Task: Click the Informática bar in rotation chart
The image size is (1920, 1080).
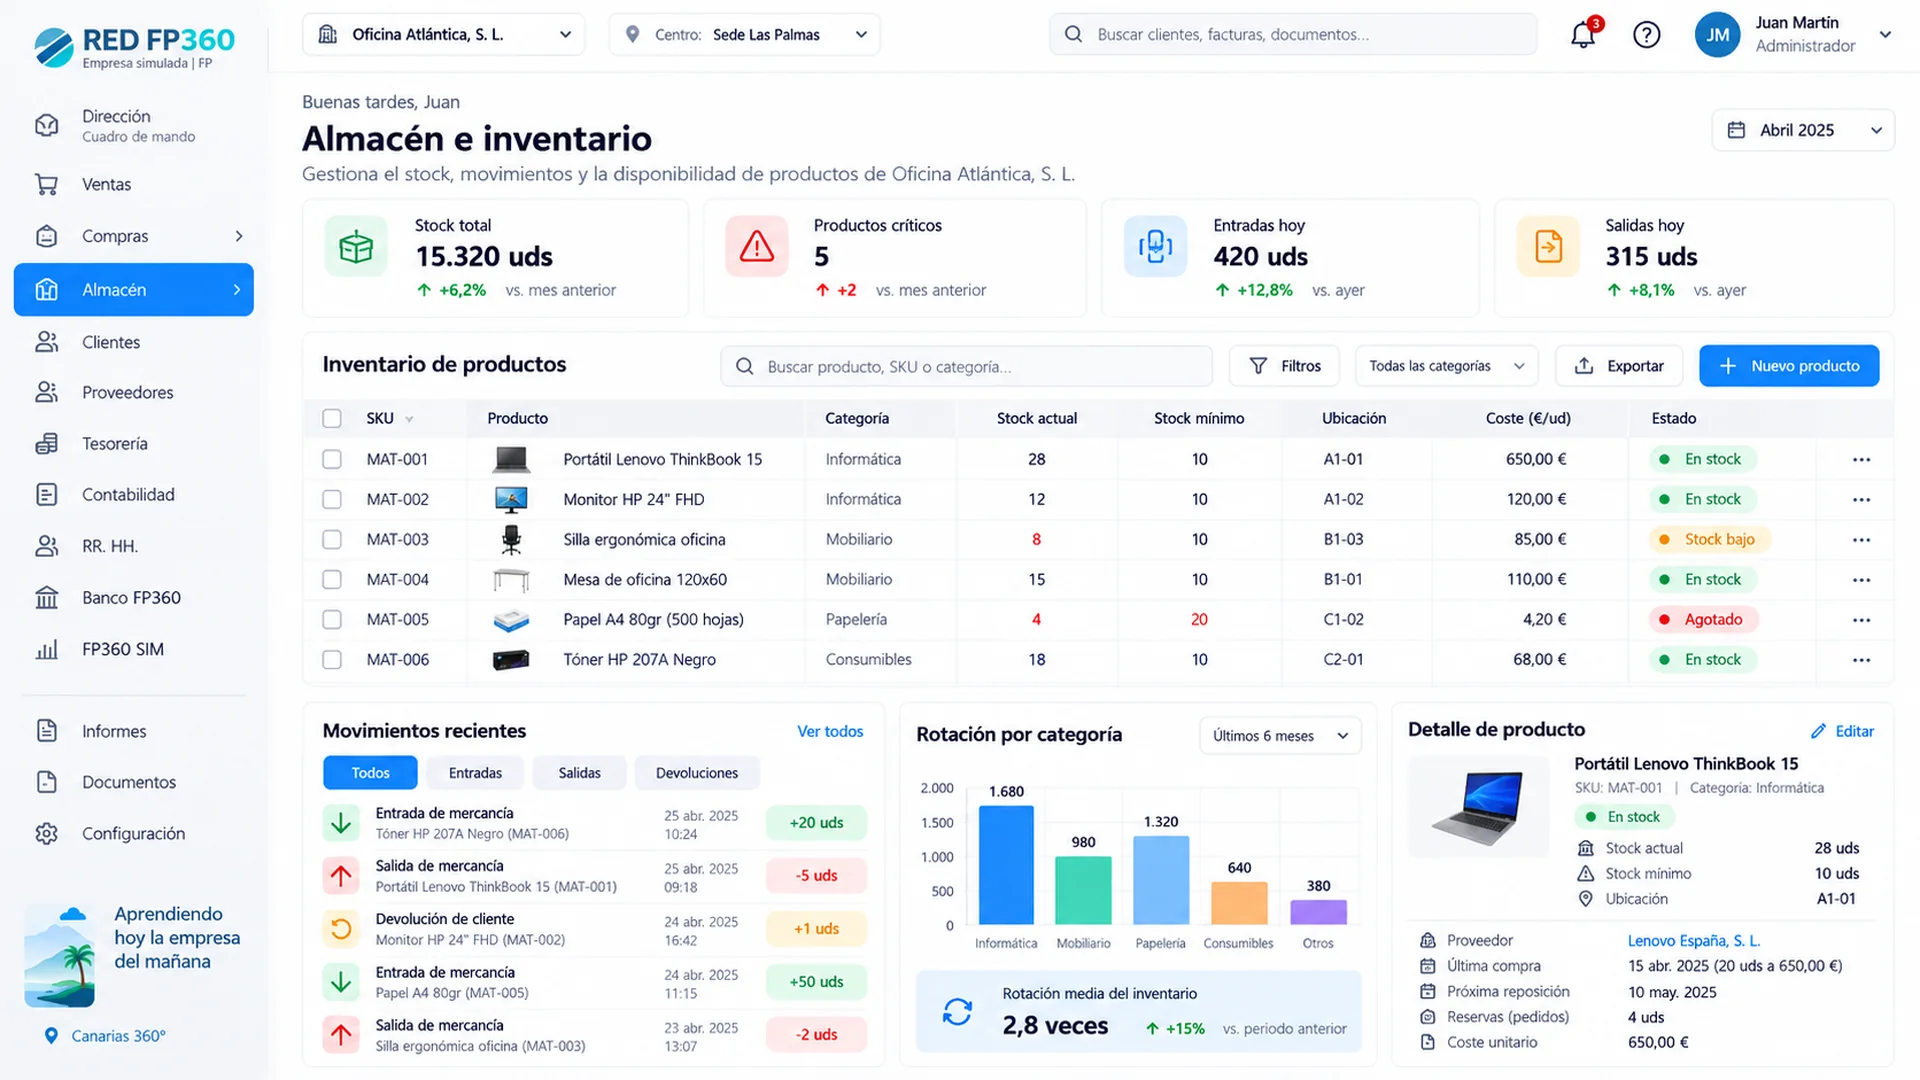Action: 1006,865
